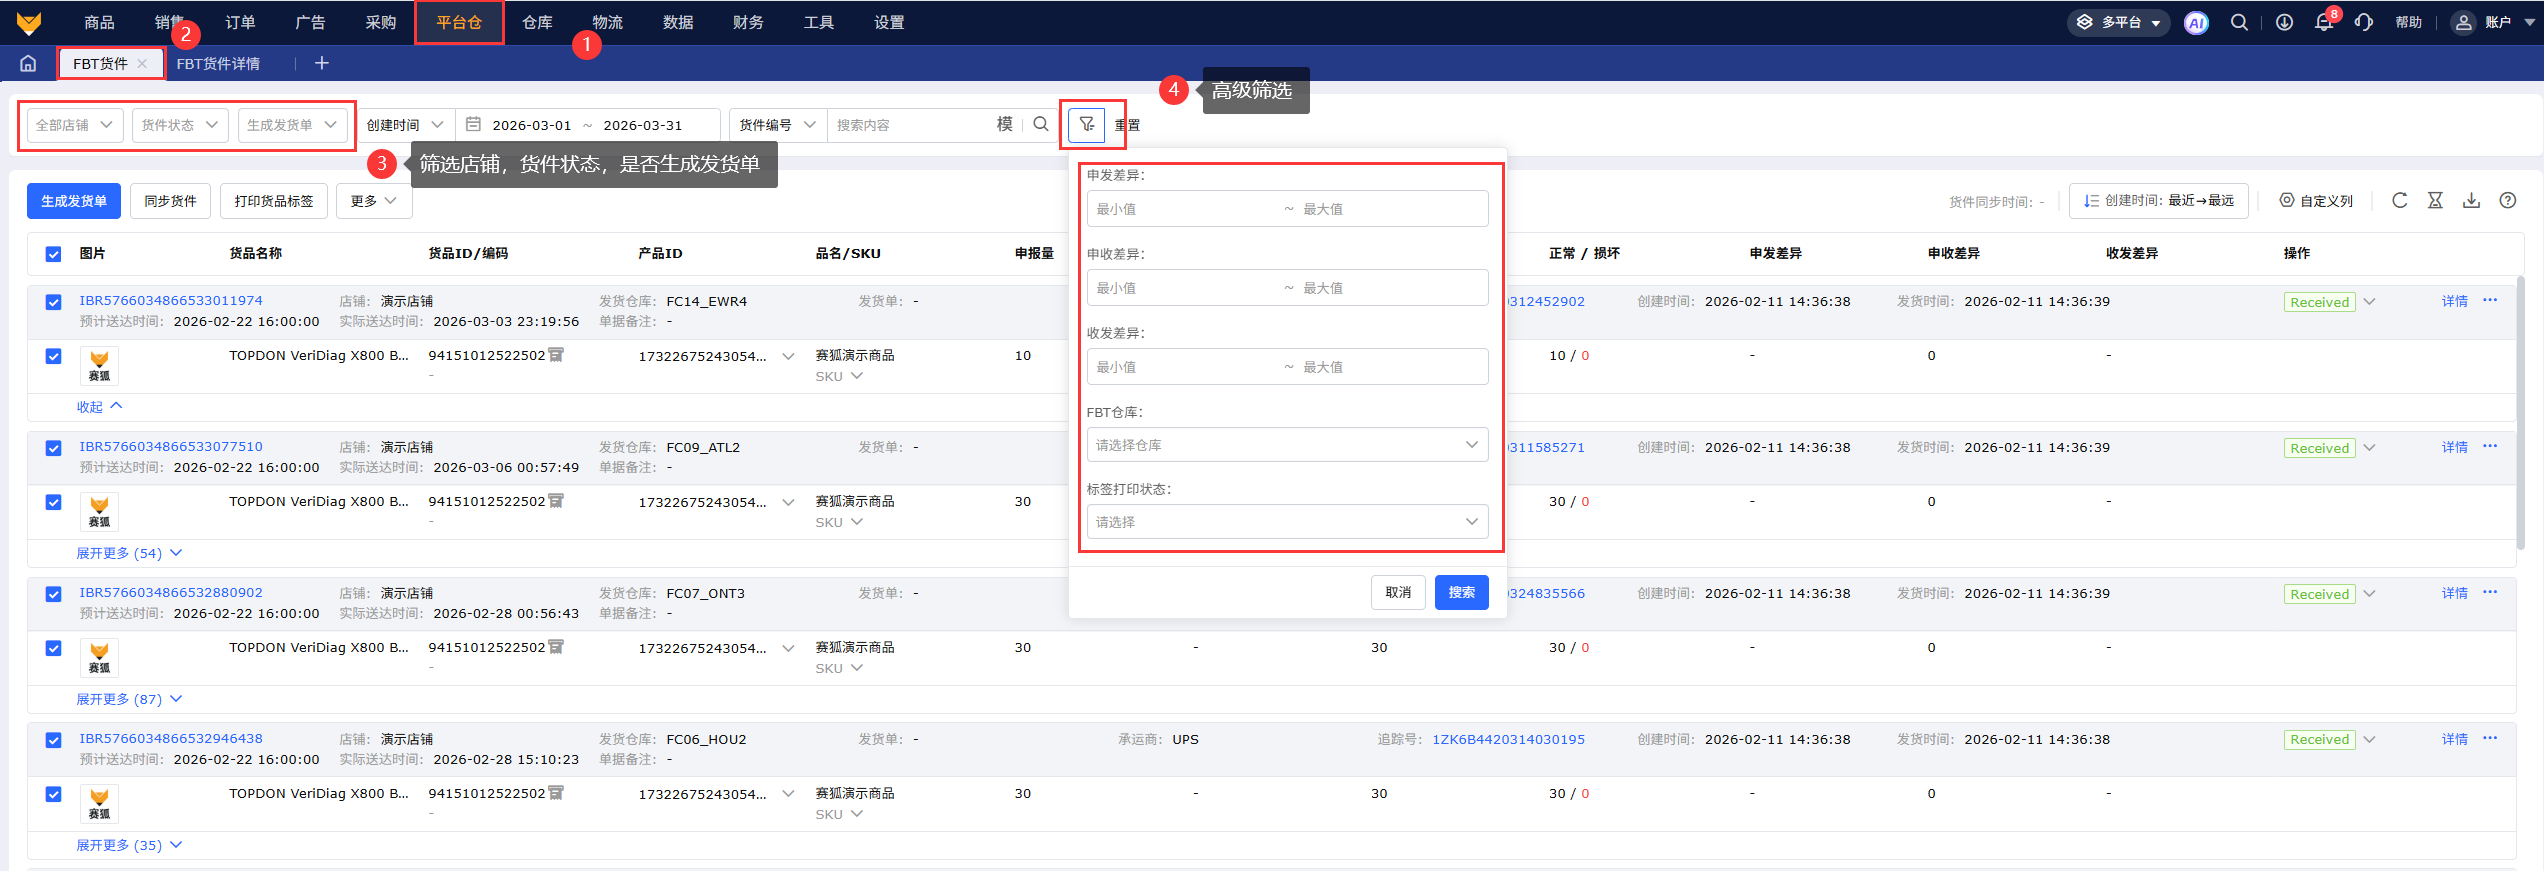Viewport: 2544px width, 871px height.
Task: Open more actions for shipment IBR5766034866533077510
Action: coord(2490,446)
